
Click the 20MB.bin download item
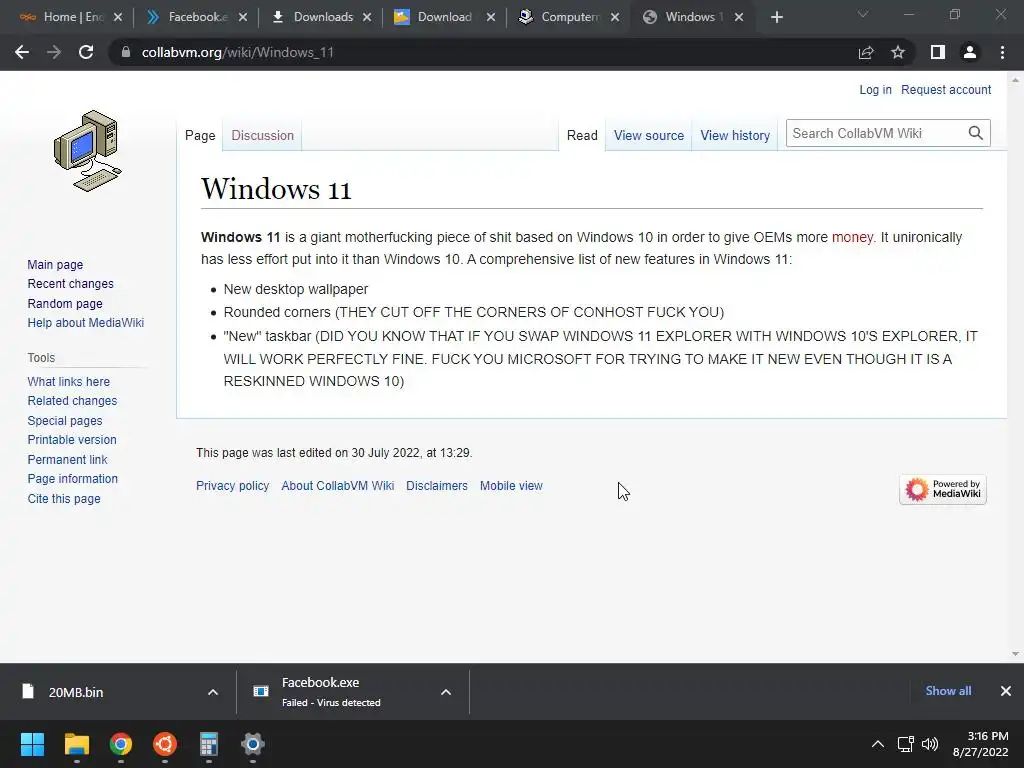click(x=104, y=692)
